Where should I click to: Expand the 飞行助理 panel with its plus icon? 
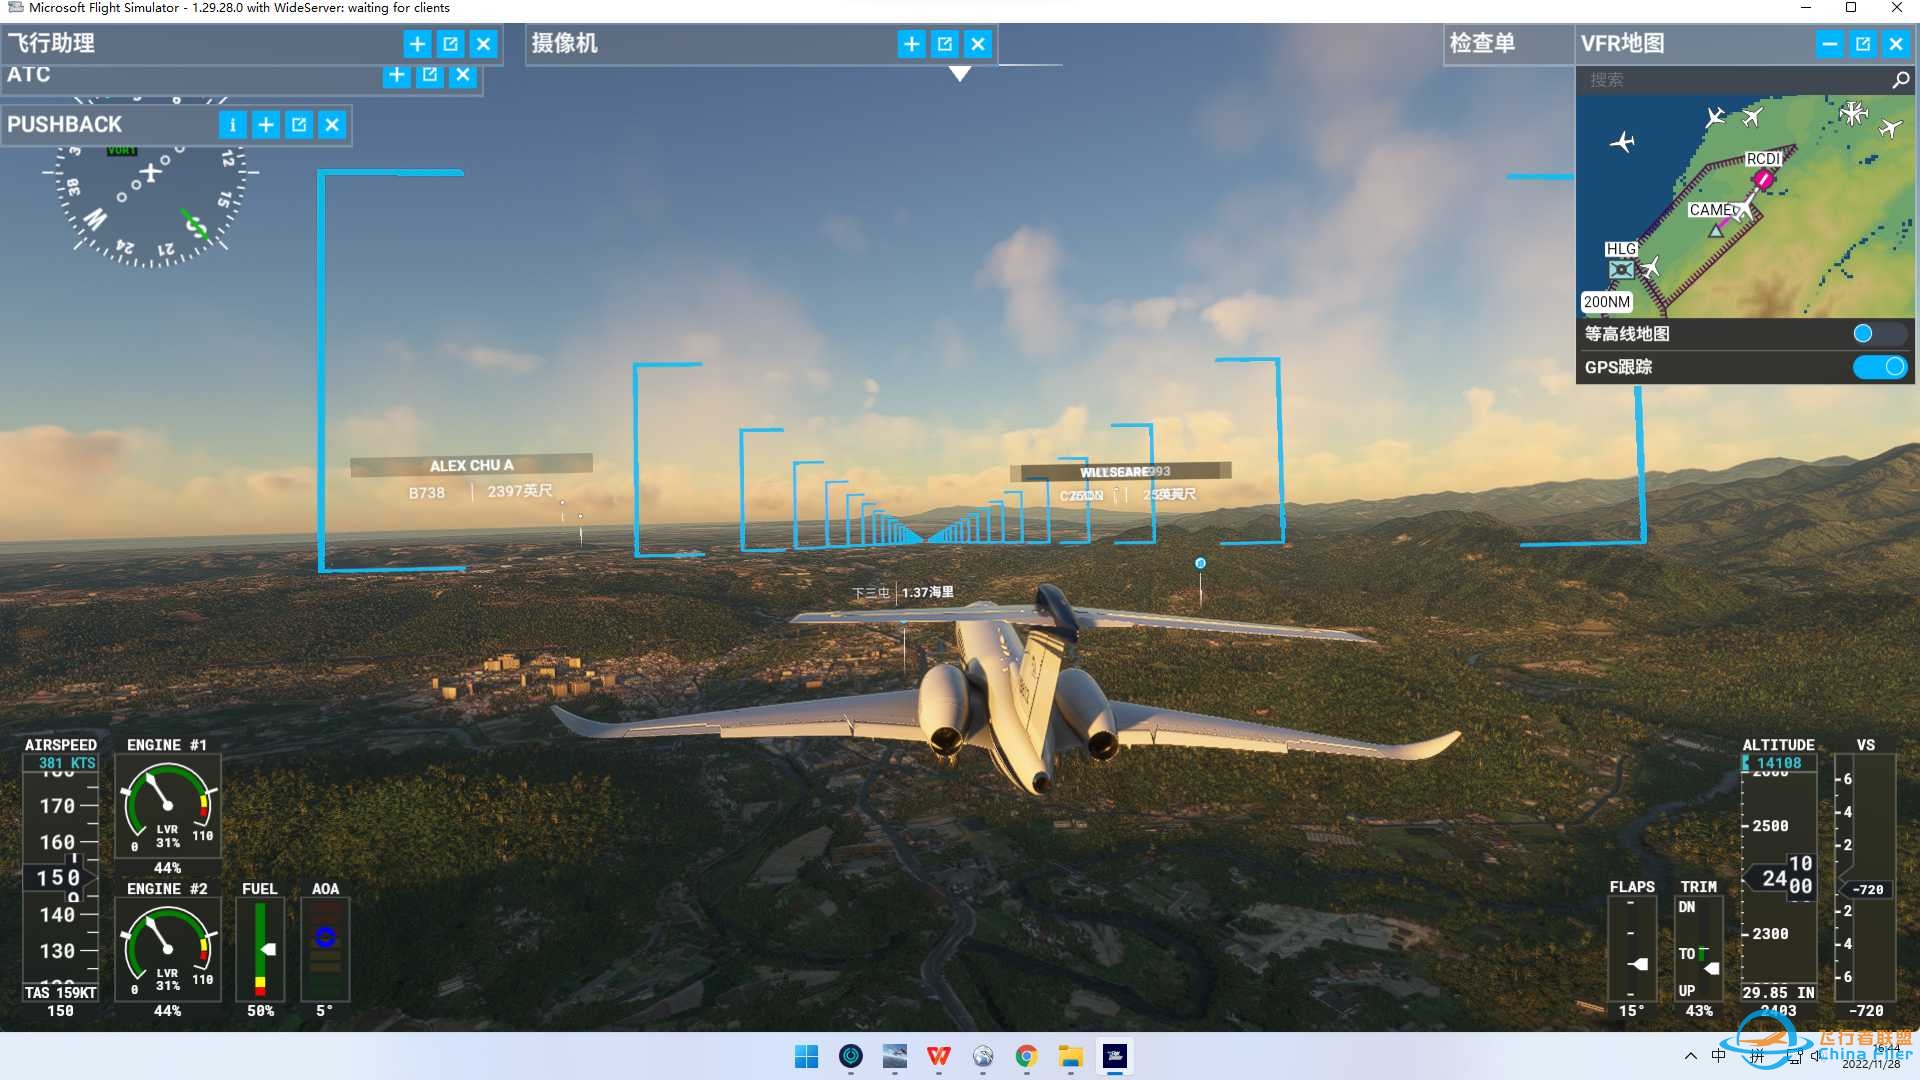417,44
